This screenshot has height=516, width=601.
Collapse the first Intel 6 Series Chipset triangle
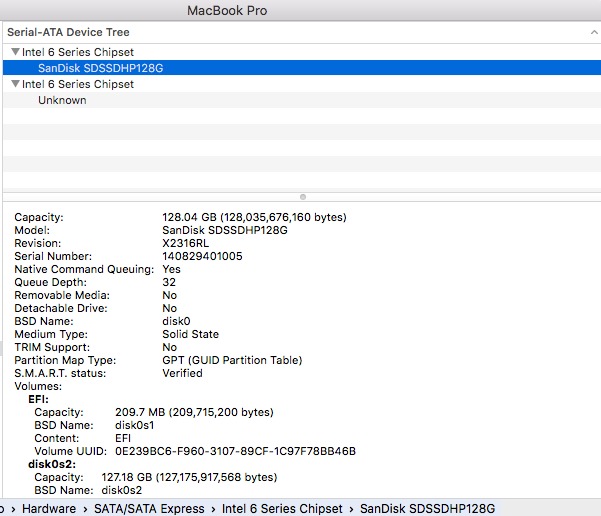pos(15,51)
